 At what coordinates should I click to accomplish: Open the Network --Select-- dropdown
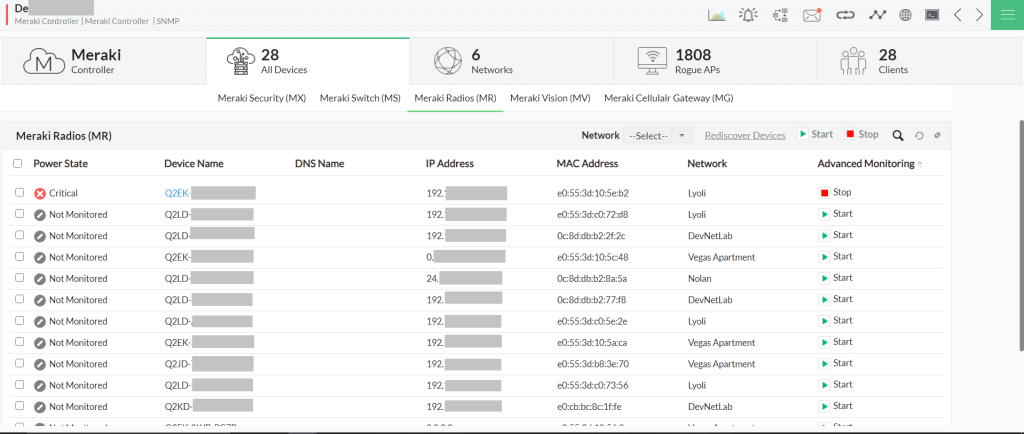[x=657, y=135]
